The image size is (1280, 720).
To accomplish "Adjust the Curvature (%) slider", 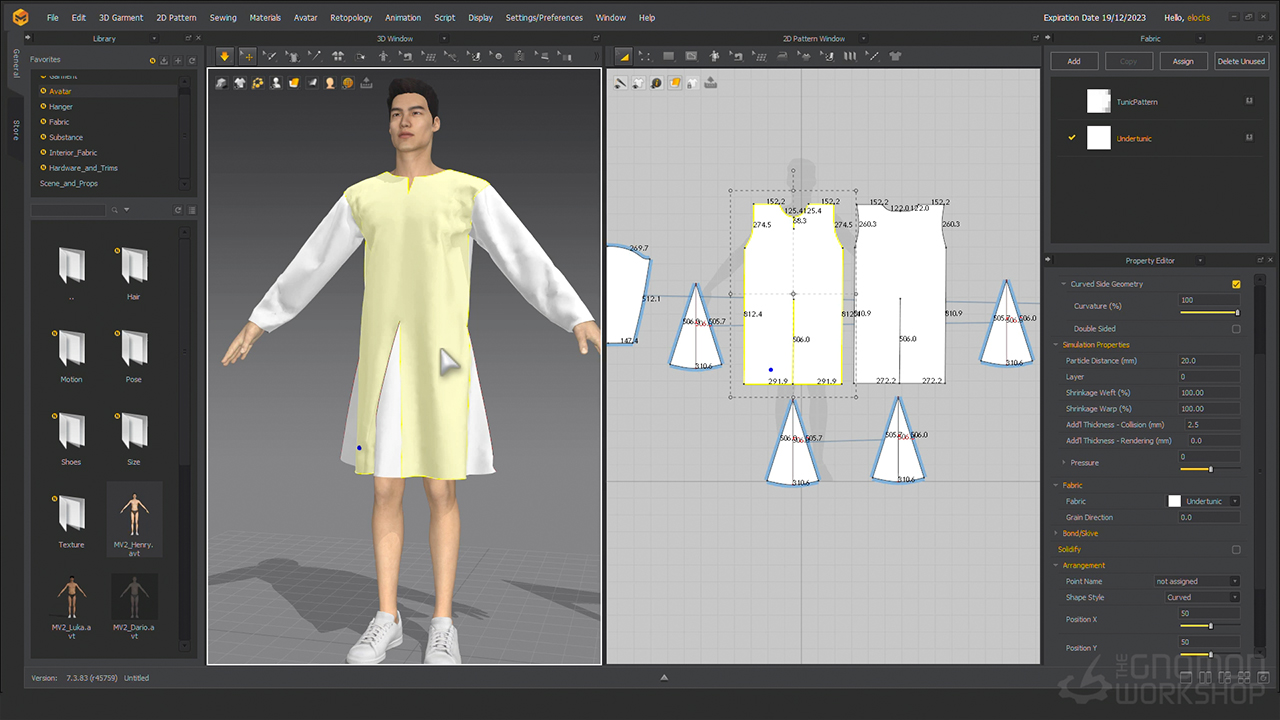I will (1210, 312).
